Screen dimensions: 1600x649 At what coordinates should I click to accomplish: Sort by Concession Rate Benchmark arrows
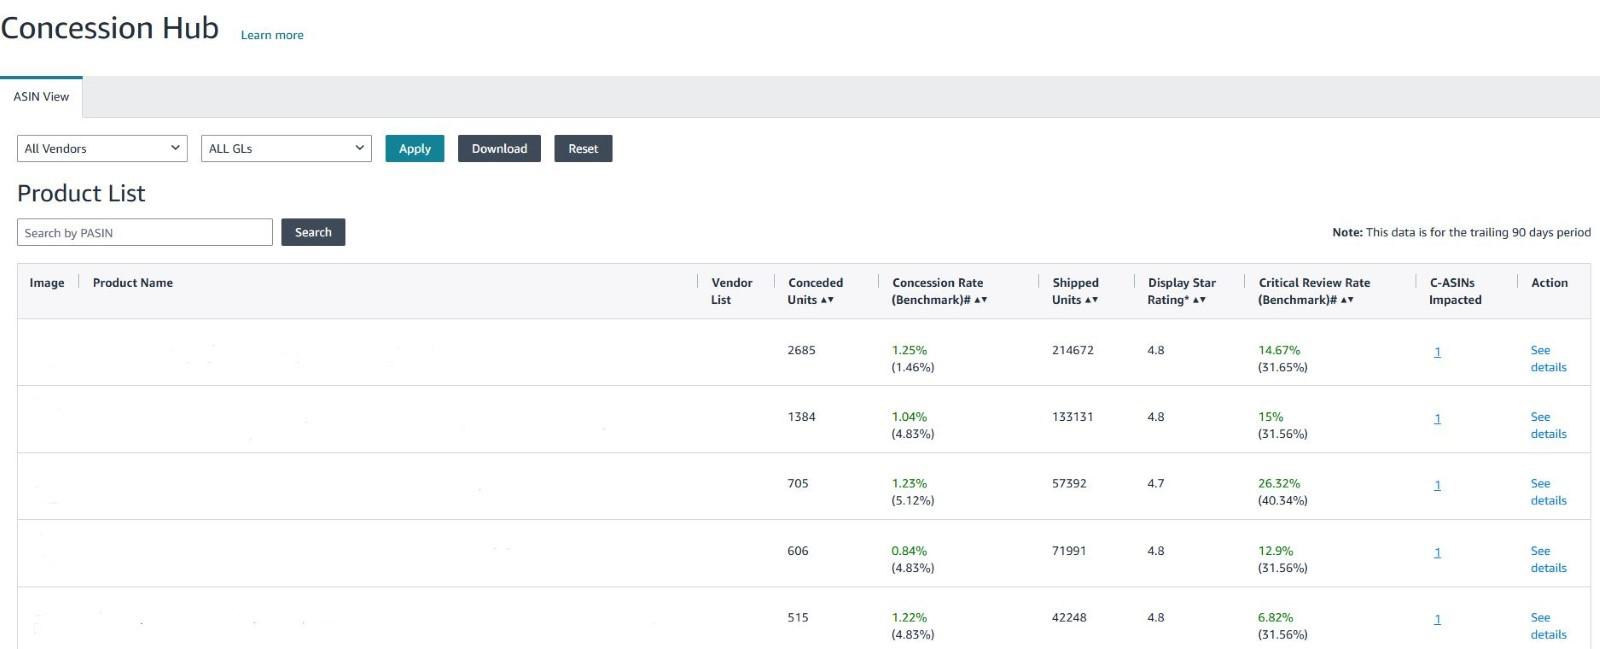981,300
